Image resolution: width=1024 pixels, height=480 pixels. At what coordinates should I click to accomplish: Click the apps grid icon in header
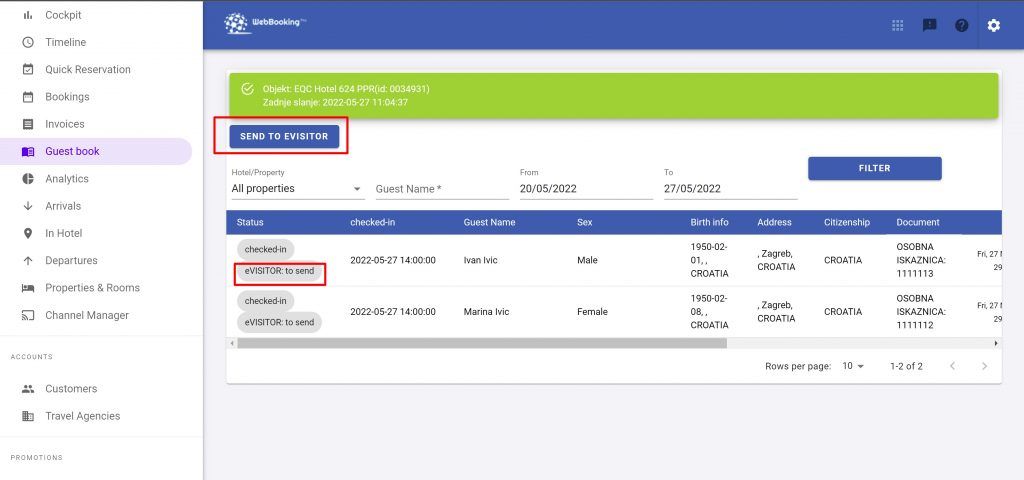tap(897, 25)
